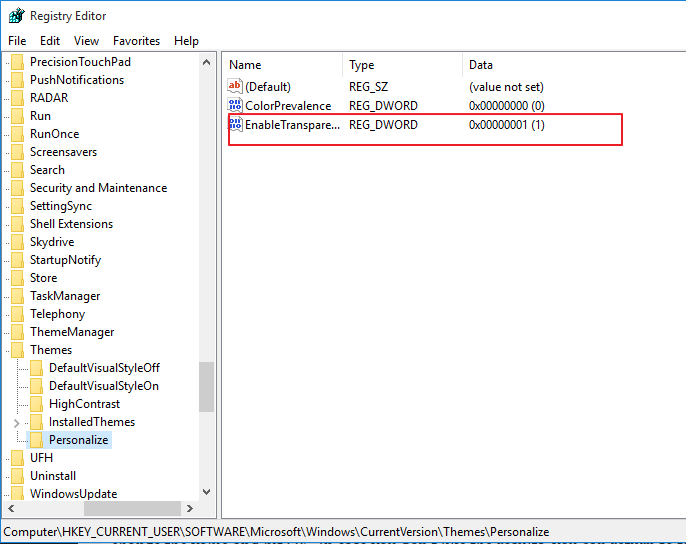Click the tree pane scroll down arrow
This screenshot has height=544, width=686.
(206, 492)
